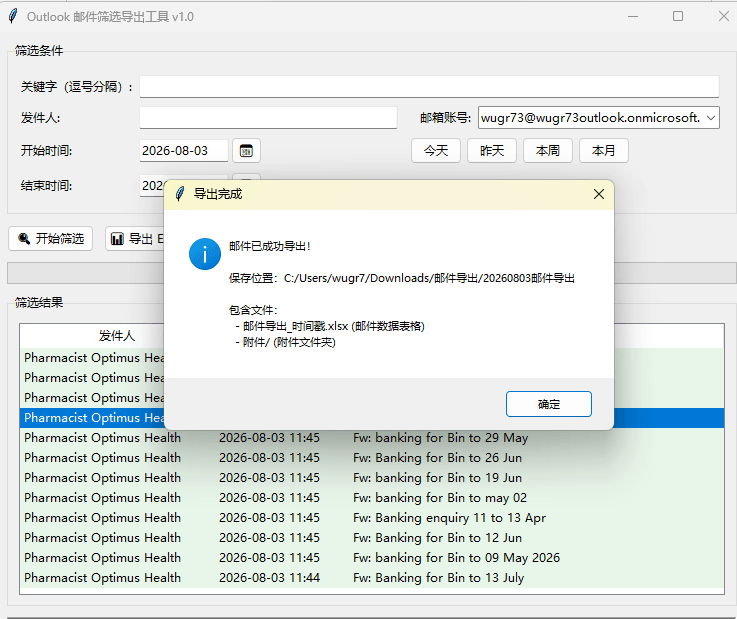Maximize the main tool window
The width and height of the screenshot is (737, 619).
[678, 16]
